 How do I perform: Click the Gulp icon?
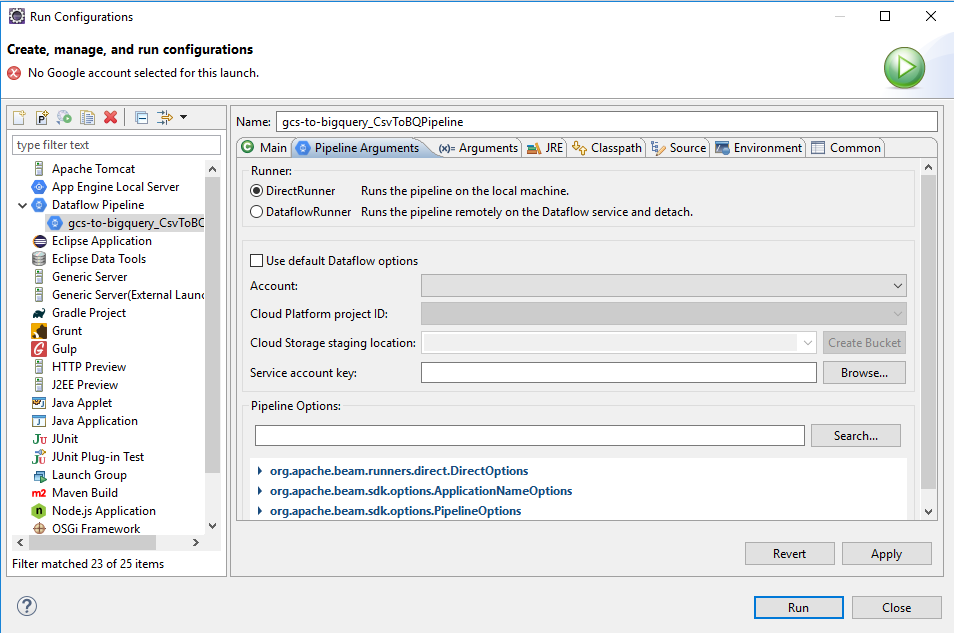pyautogui.click(x=39, y=349)
